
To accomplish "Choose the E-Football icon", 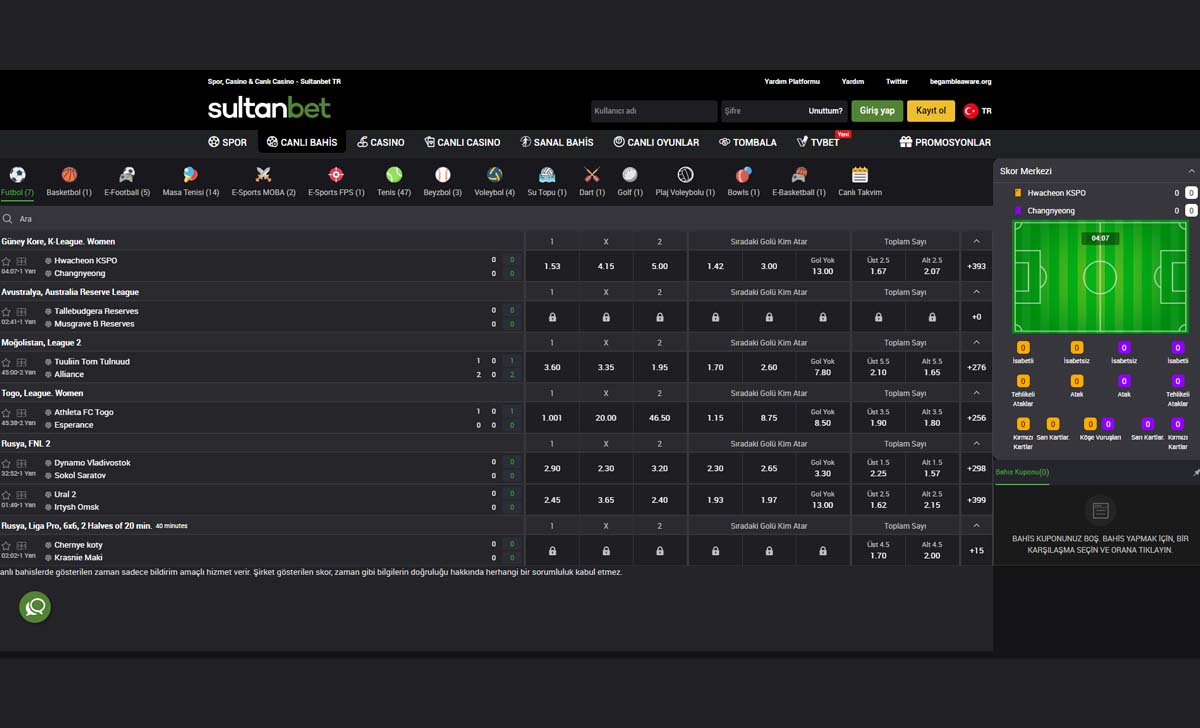I will point(127,174).
